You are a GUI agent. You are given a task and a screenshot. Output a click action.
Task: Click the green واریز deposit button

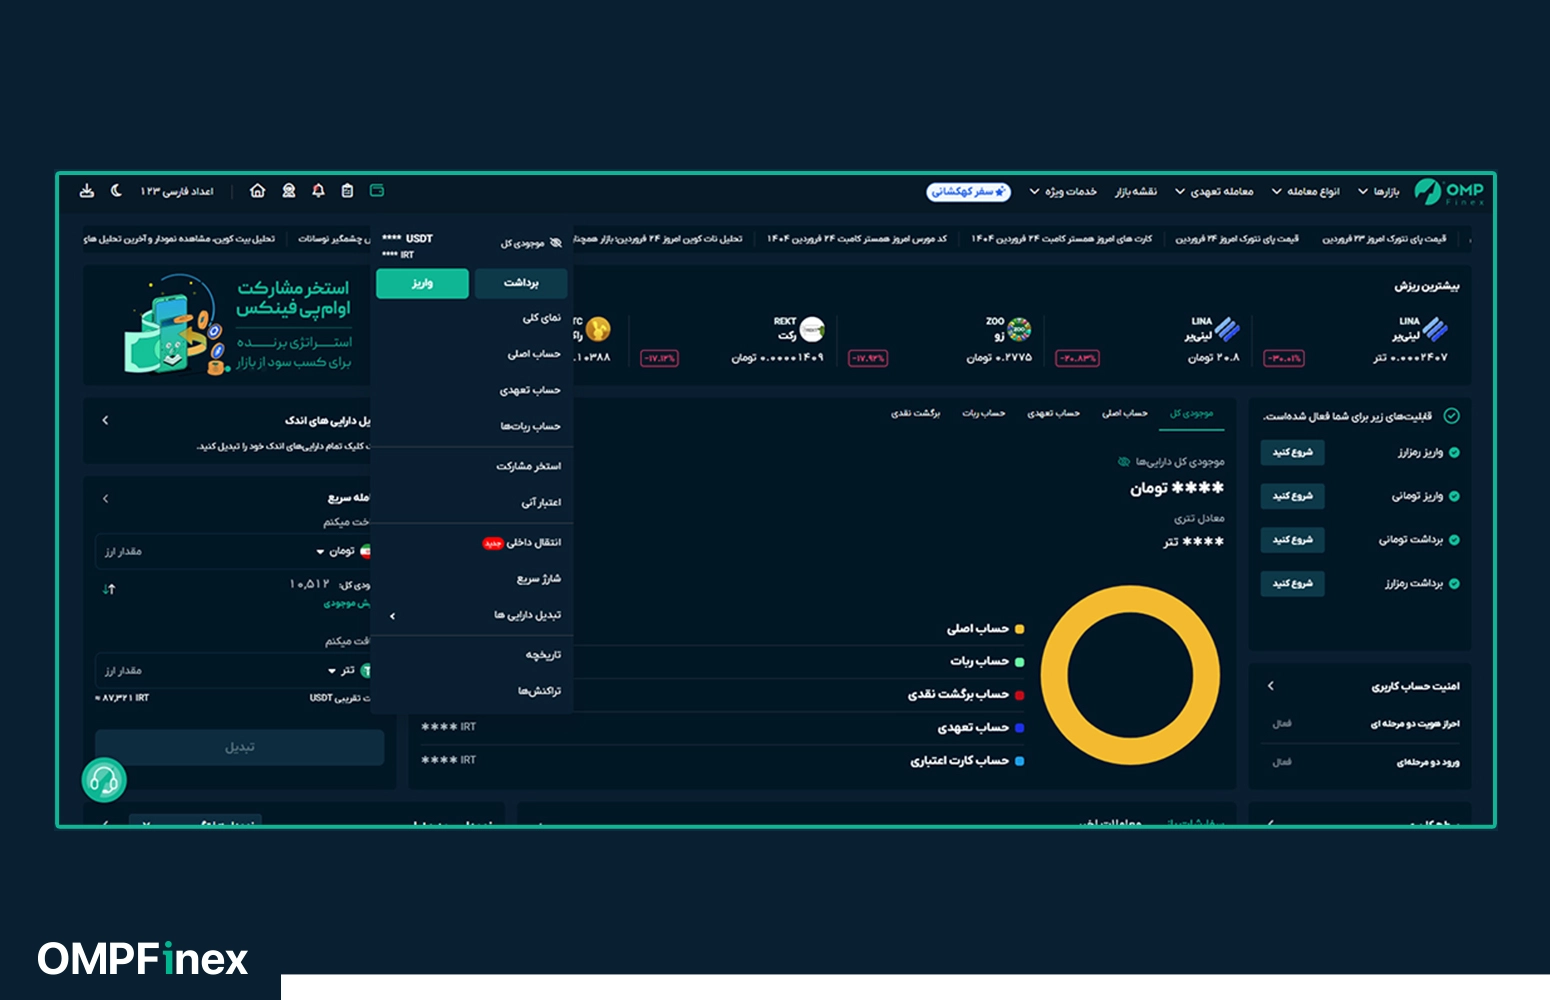coord(422,283)
